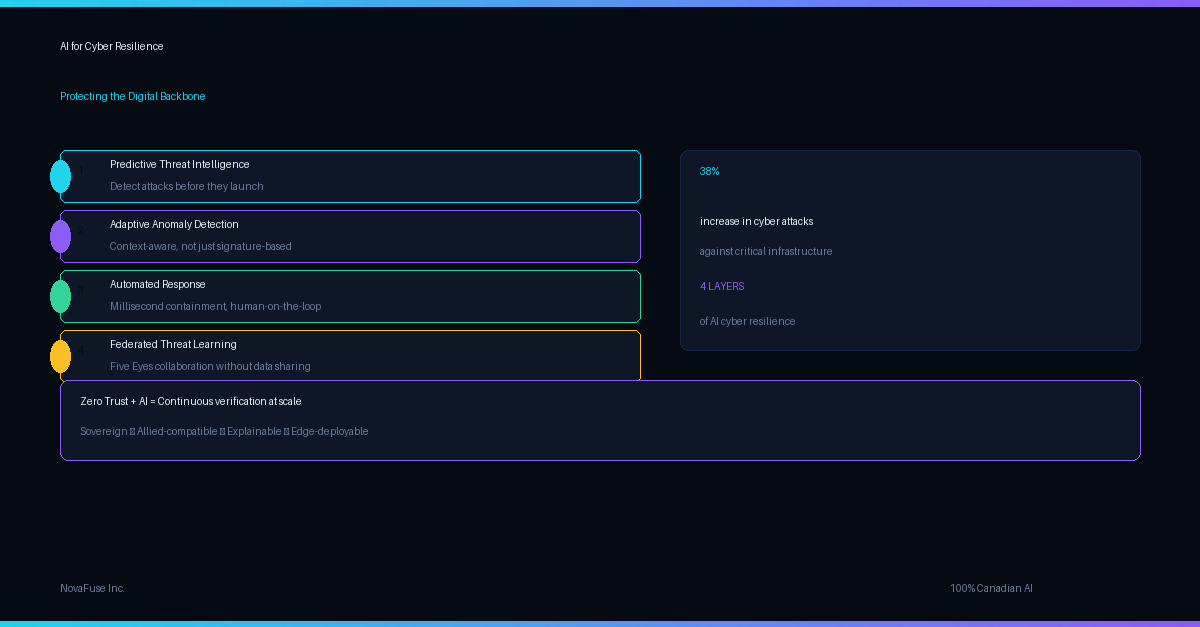Click the purple circle beside Adaptive Anomaly Detection

(61, 236)
